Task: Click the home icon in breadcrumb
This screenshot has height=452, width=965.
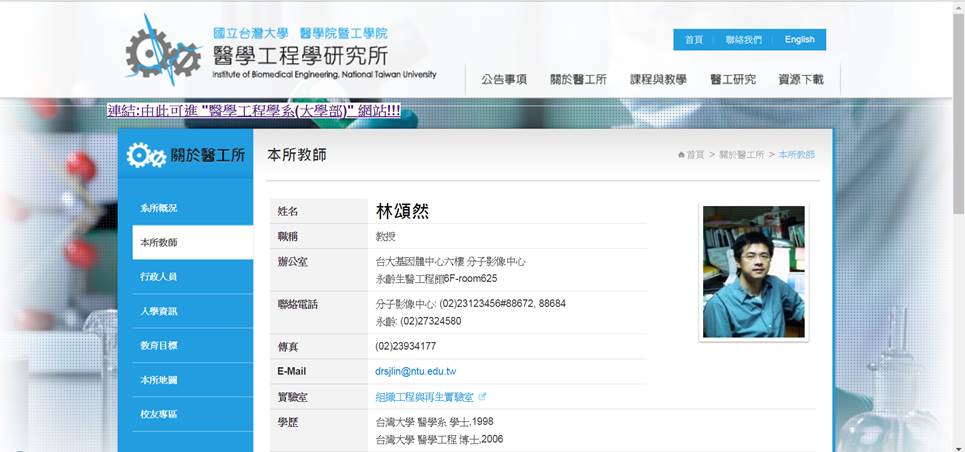Action: (x=681, y=155)
